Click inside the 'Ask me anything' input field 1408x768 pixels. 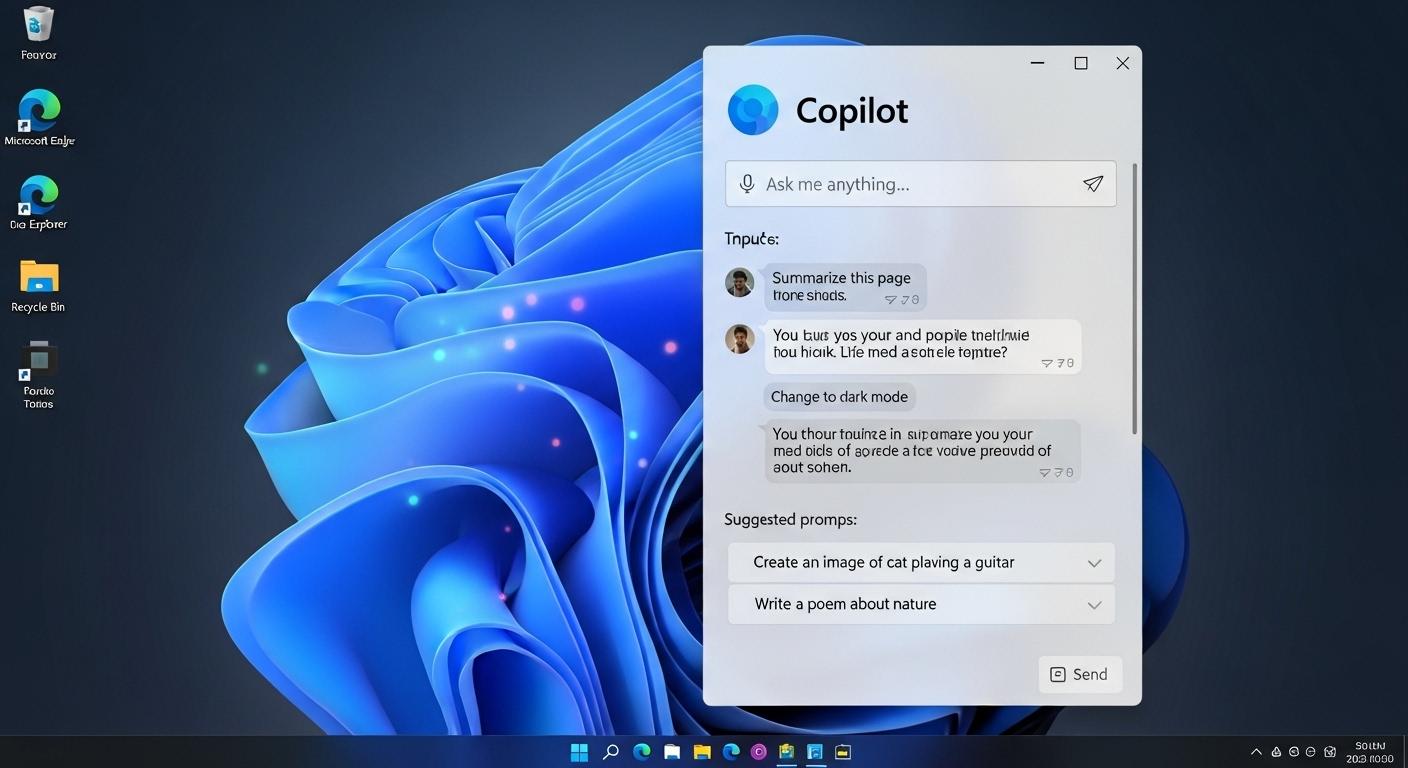[900, 183]
